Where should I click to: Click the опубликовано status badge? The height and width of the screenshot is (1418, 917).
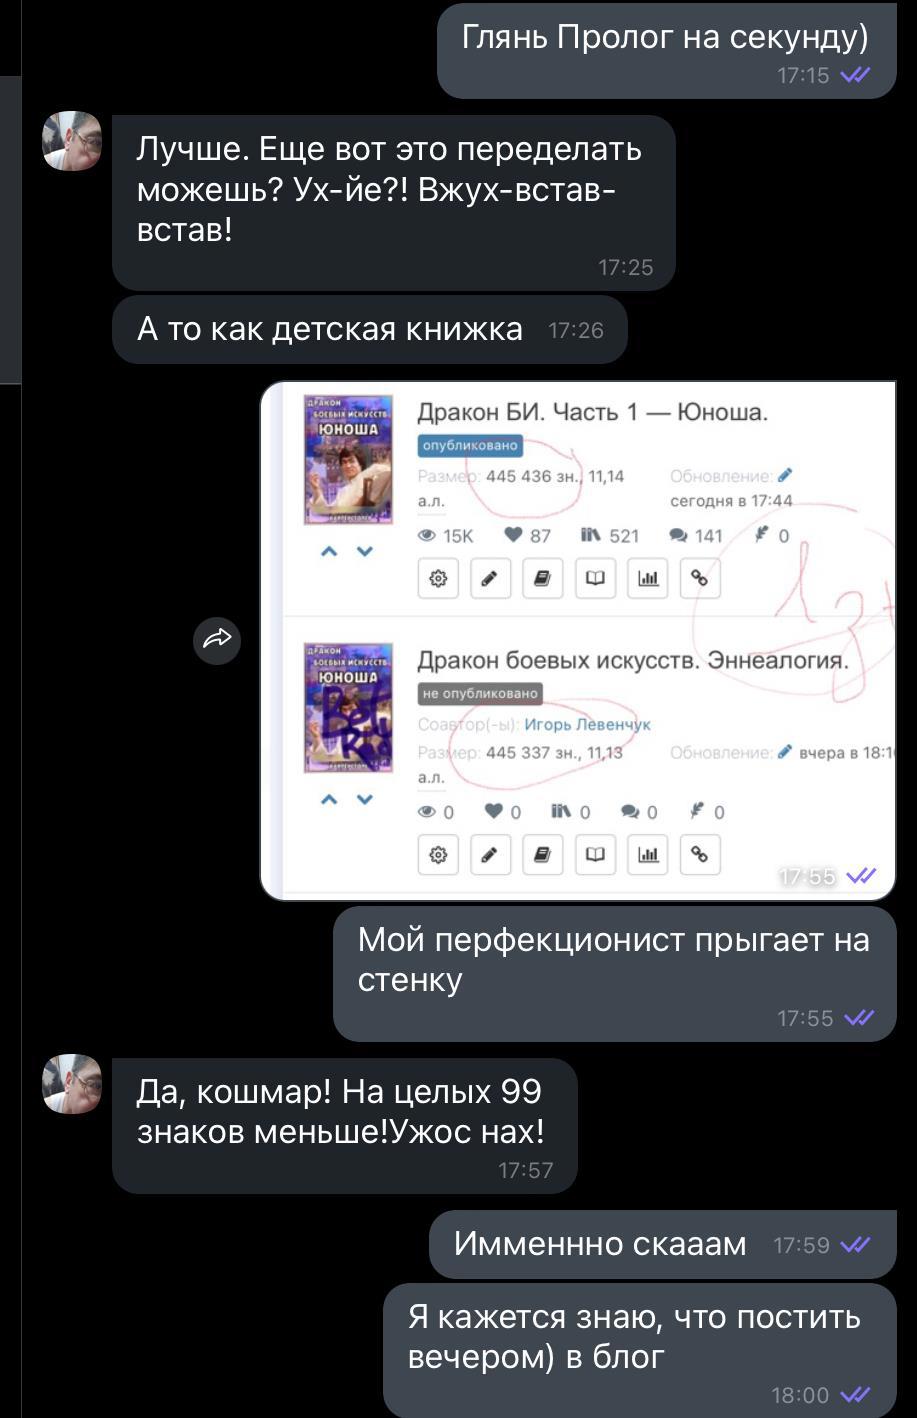click(470, 445)
